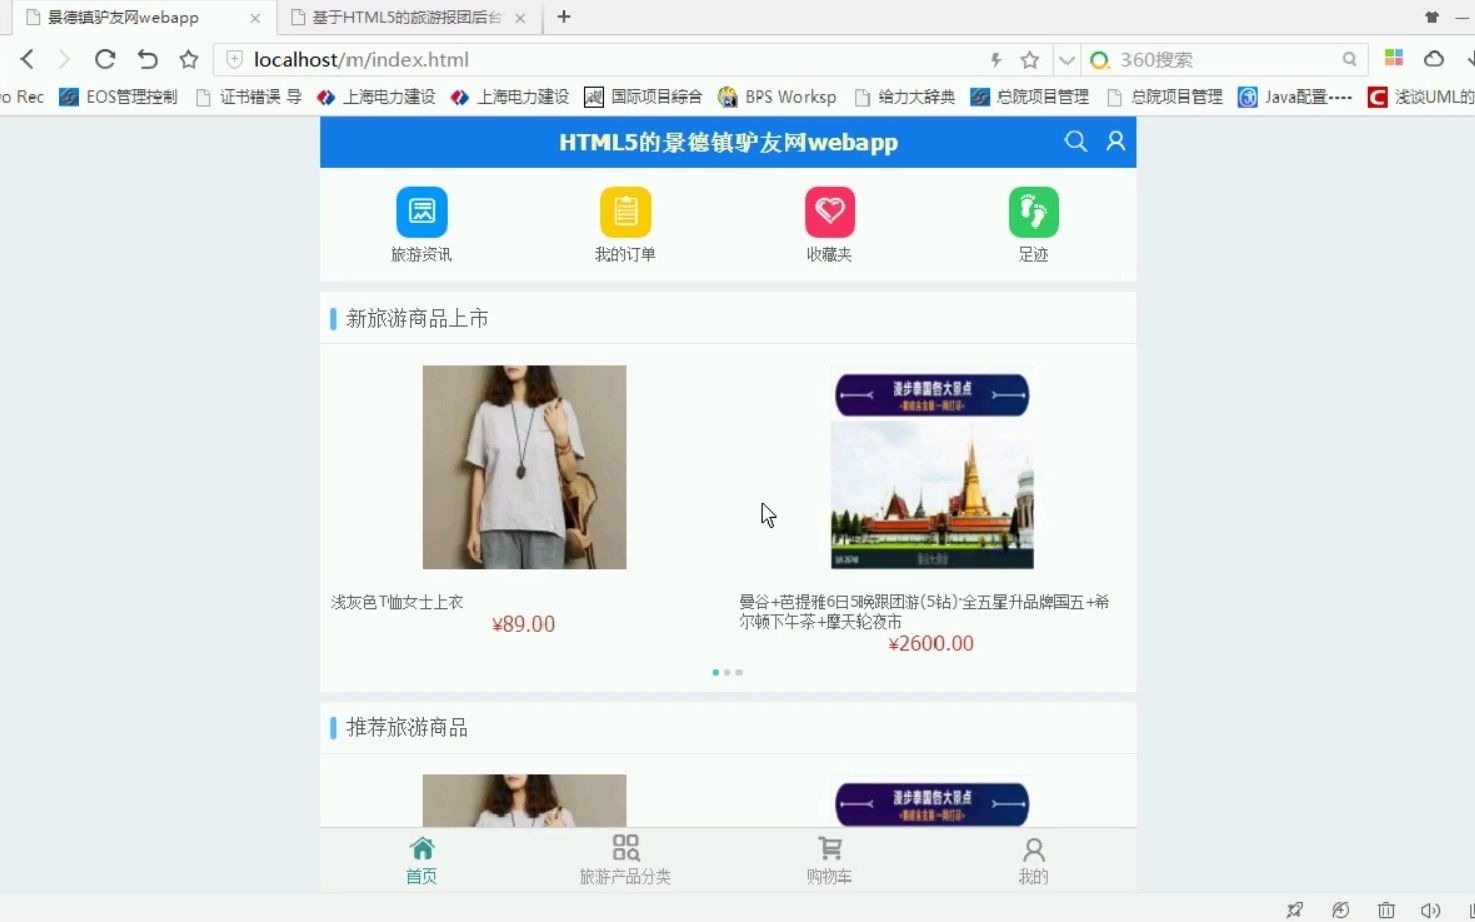
Task: Open the 购物车 shopping cart tab
Action: [x=829, y=860]
